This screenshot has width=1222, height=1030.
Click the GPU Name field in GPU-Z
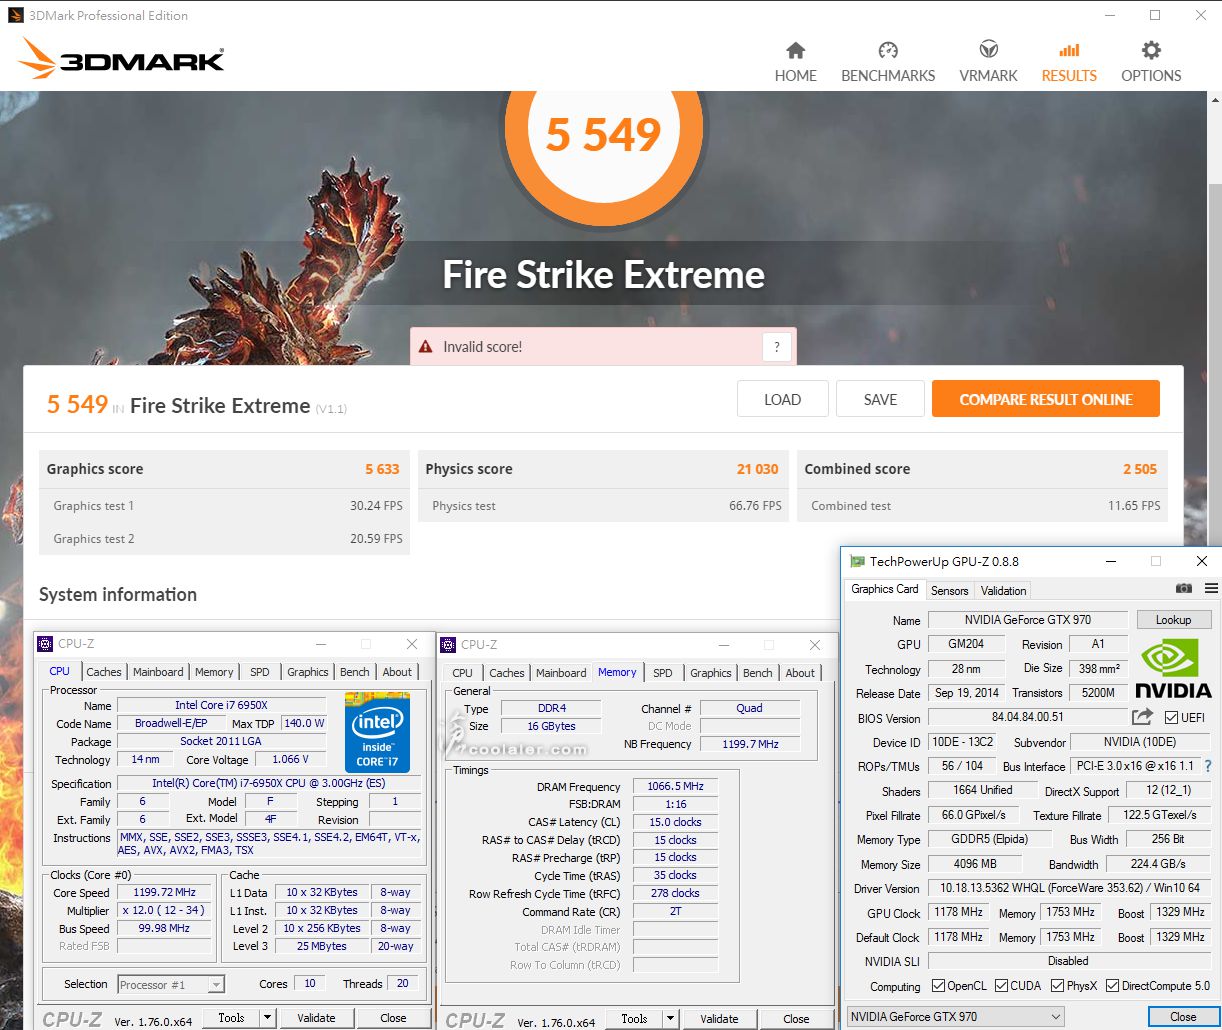click(1027, 620)
